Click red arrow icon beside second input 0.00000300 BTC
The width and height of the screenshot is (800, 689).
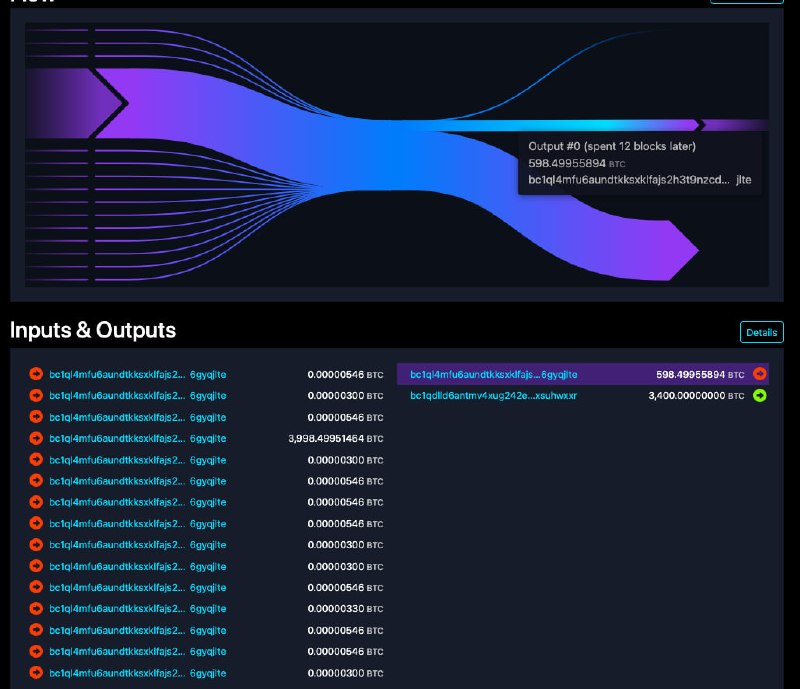point(36,396)
